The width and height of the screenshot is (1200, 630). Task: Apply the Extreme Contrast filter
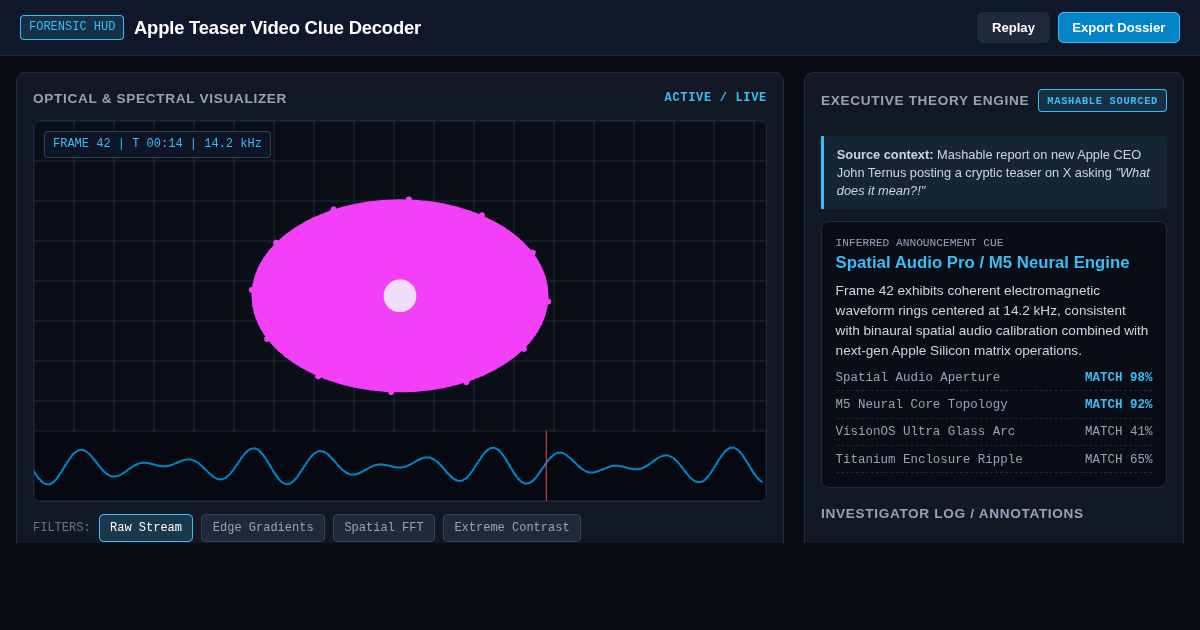point(512,528)
